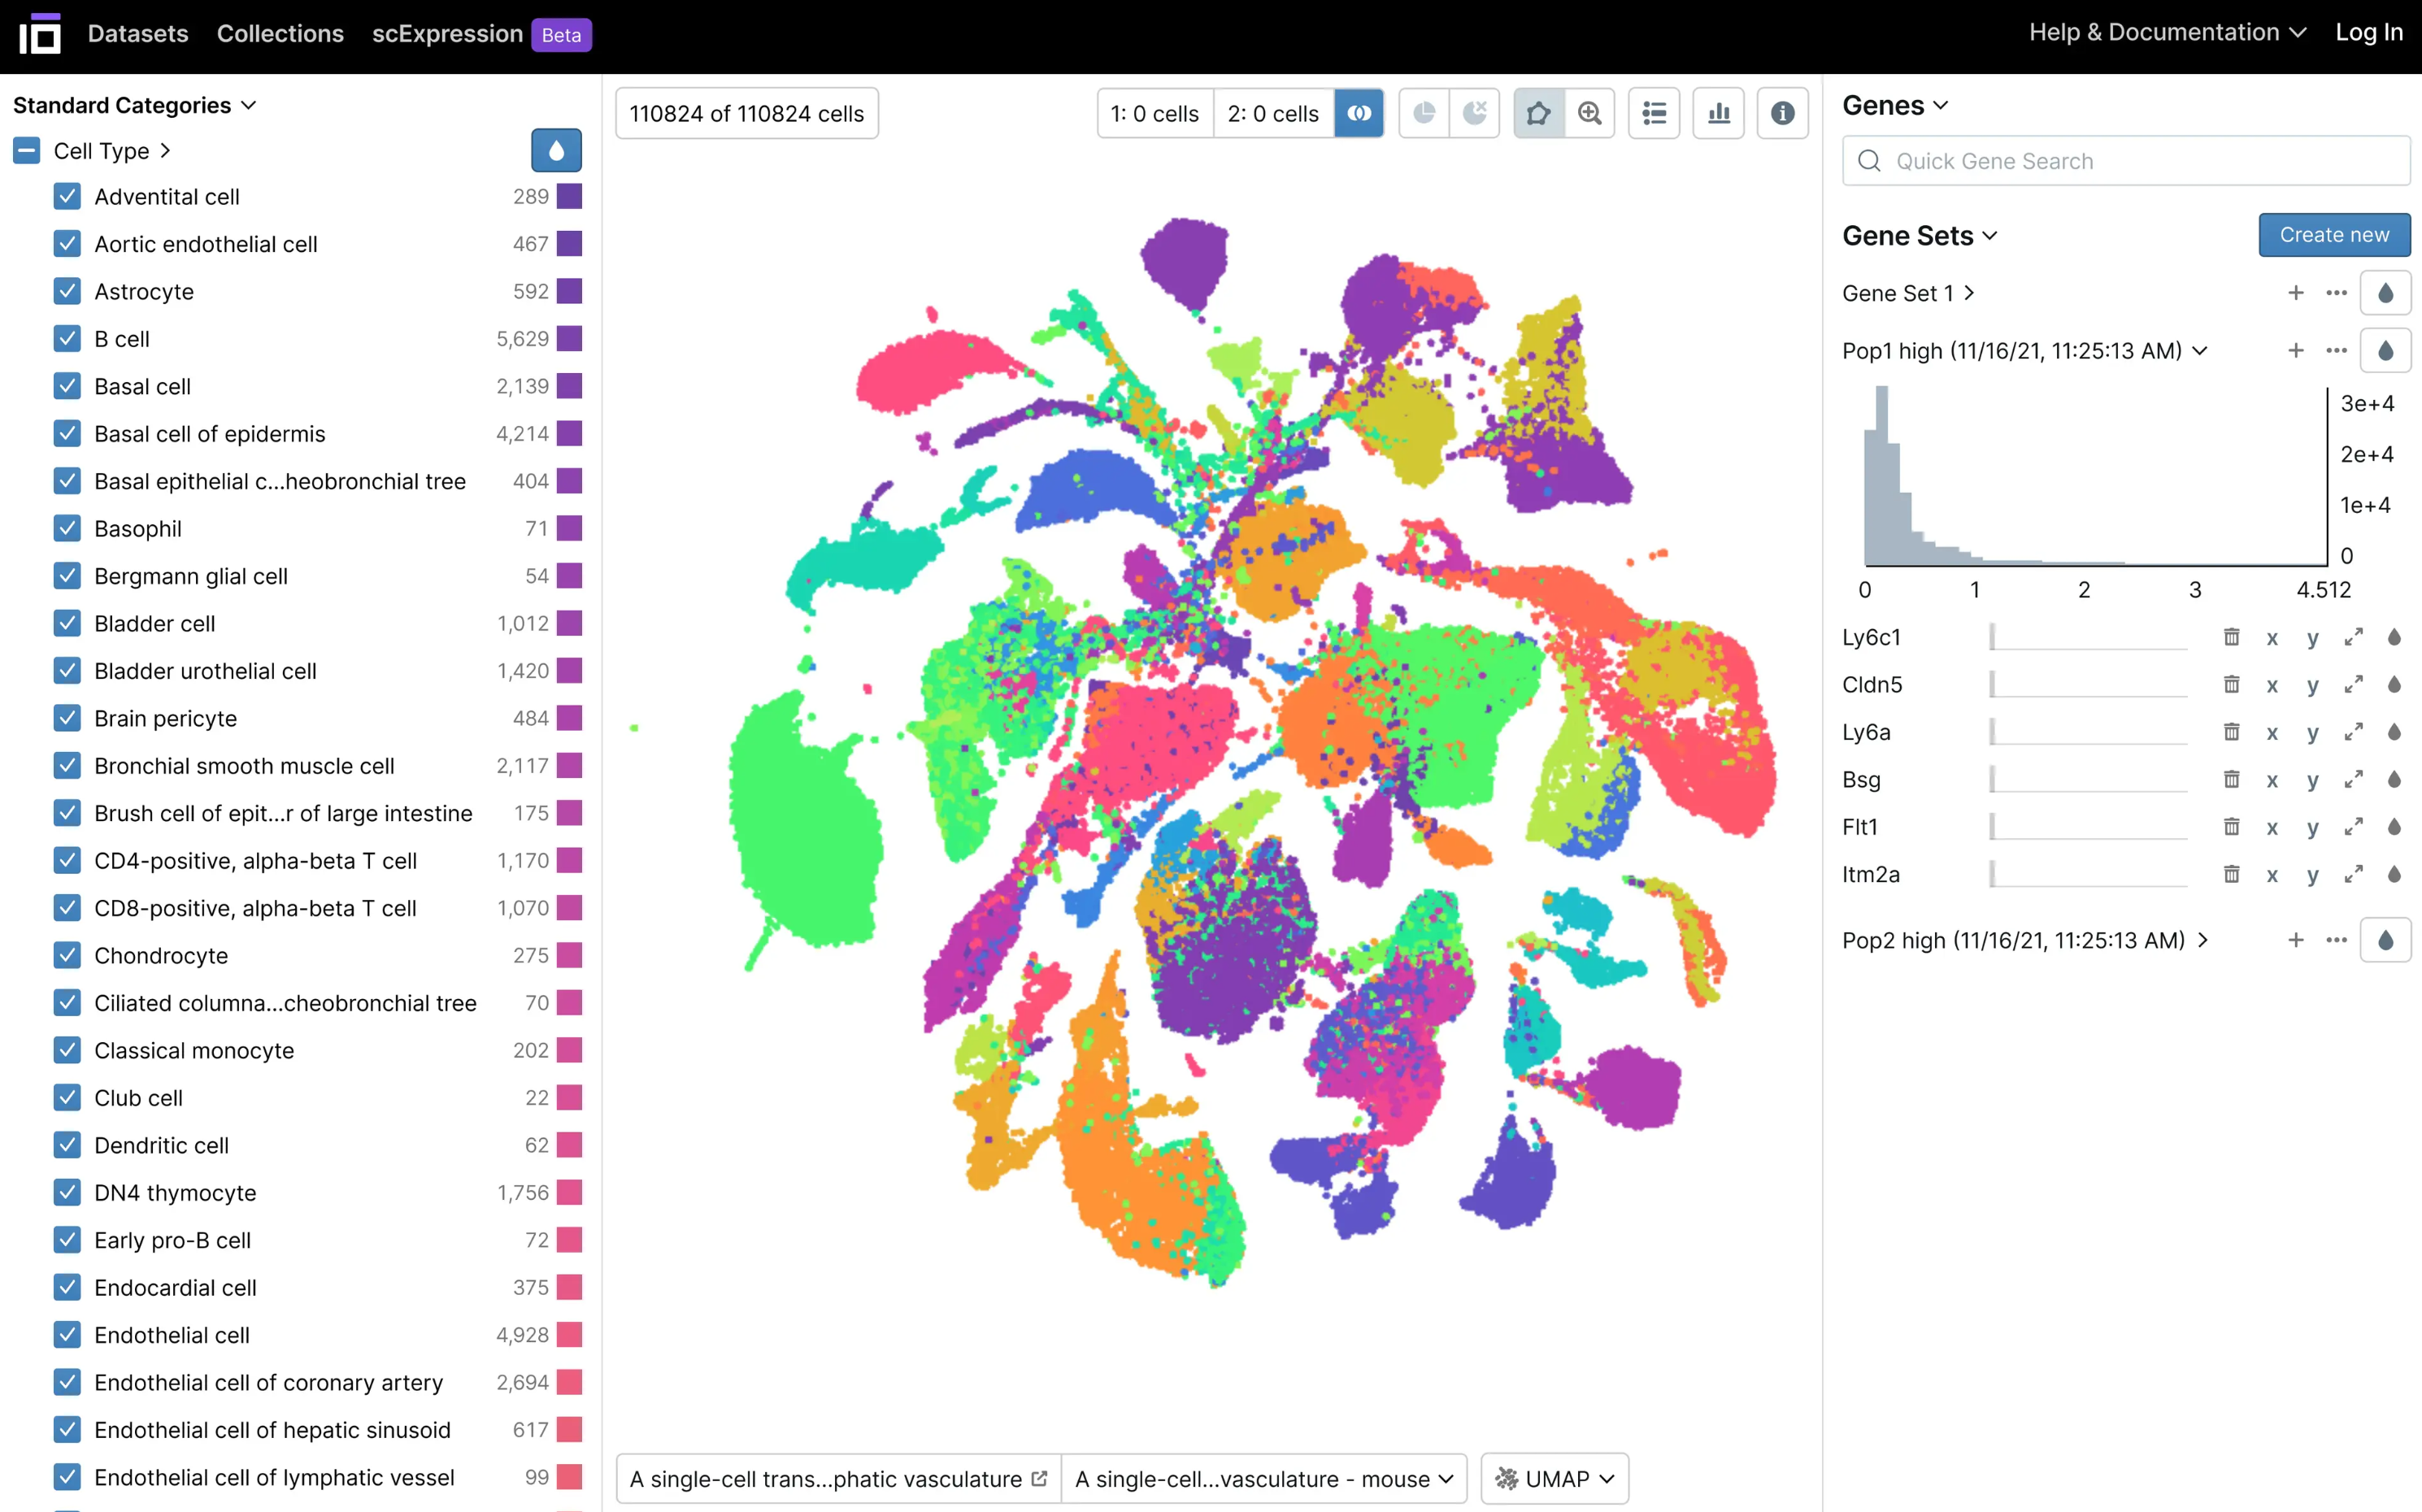
Task: Open the dataset info icon
Action: tap(1782, 113)
